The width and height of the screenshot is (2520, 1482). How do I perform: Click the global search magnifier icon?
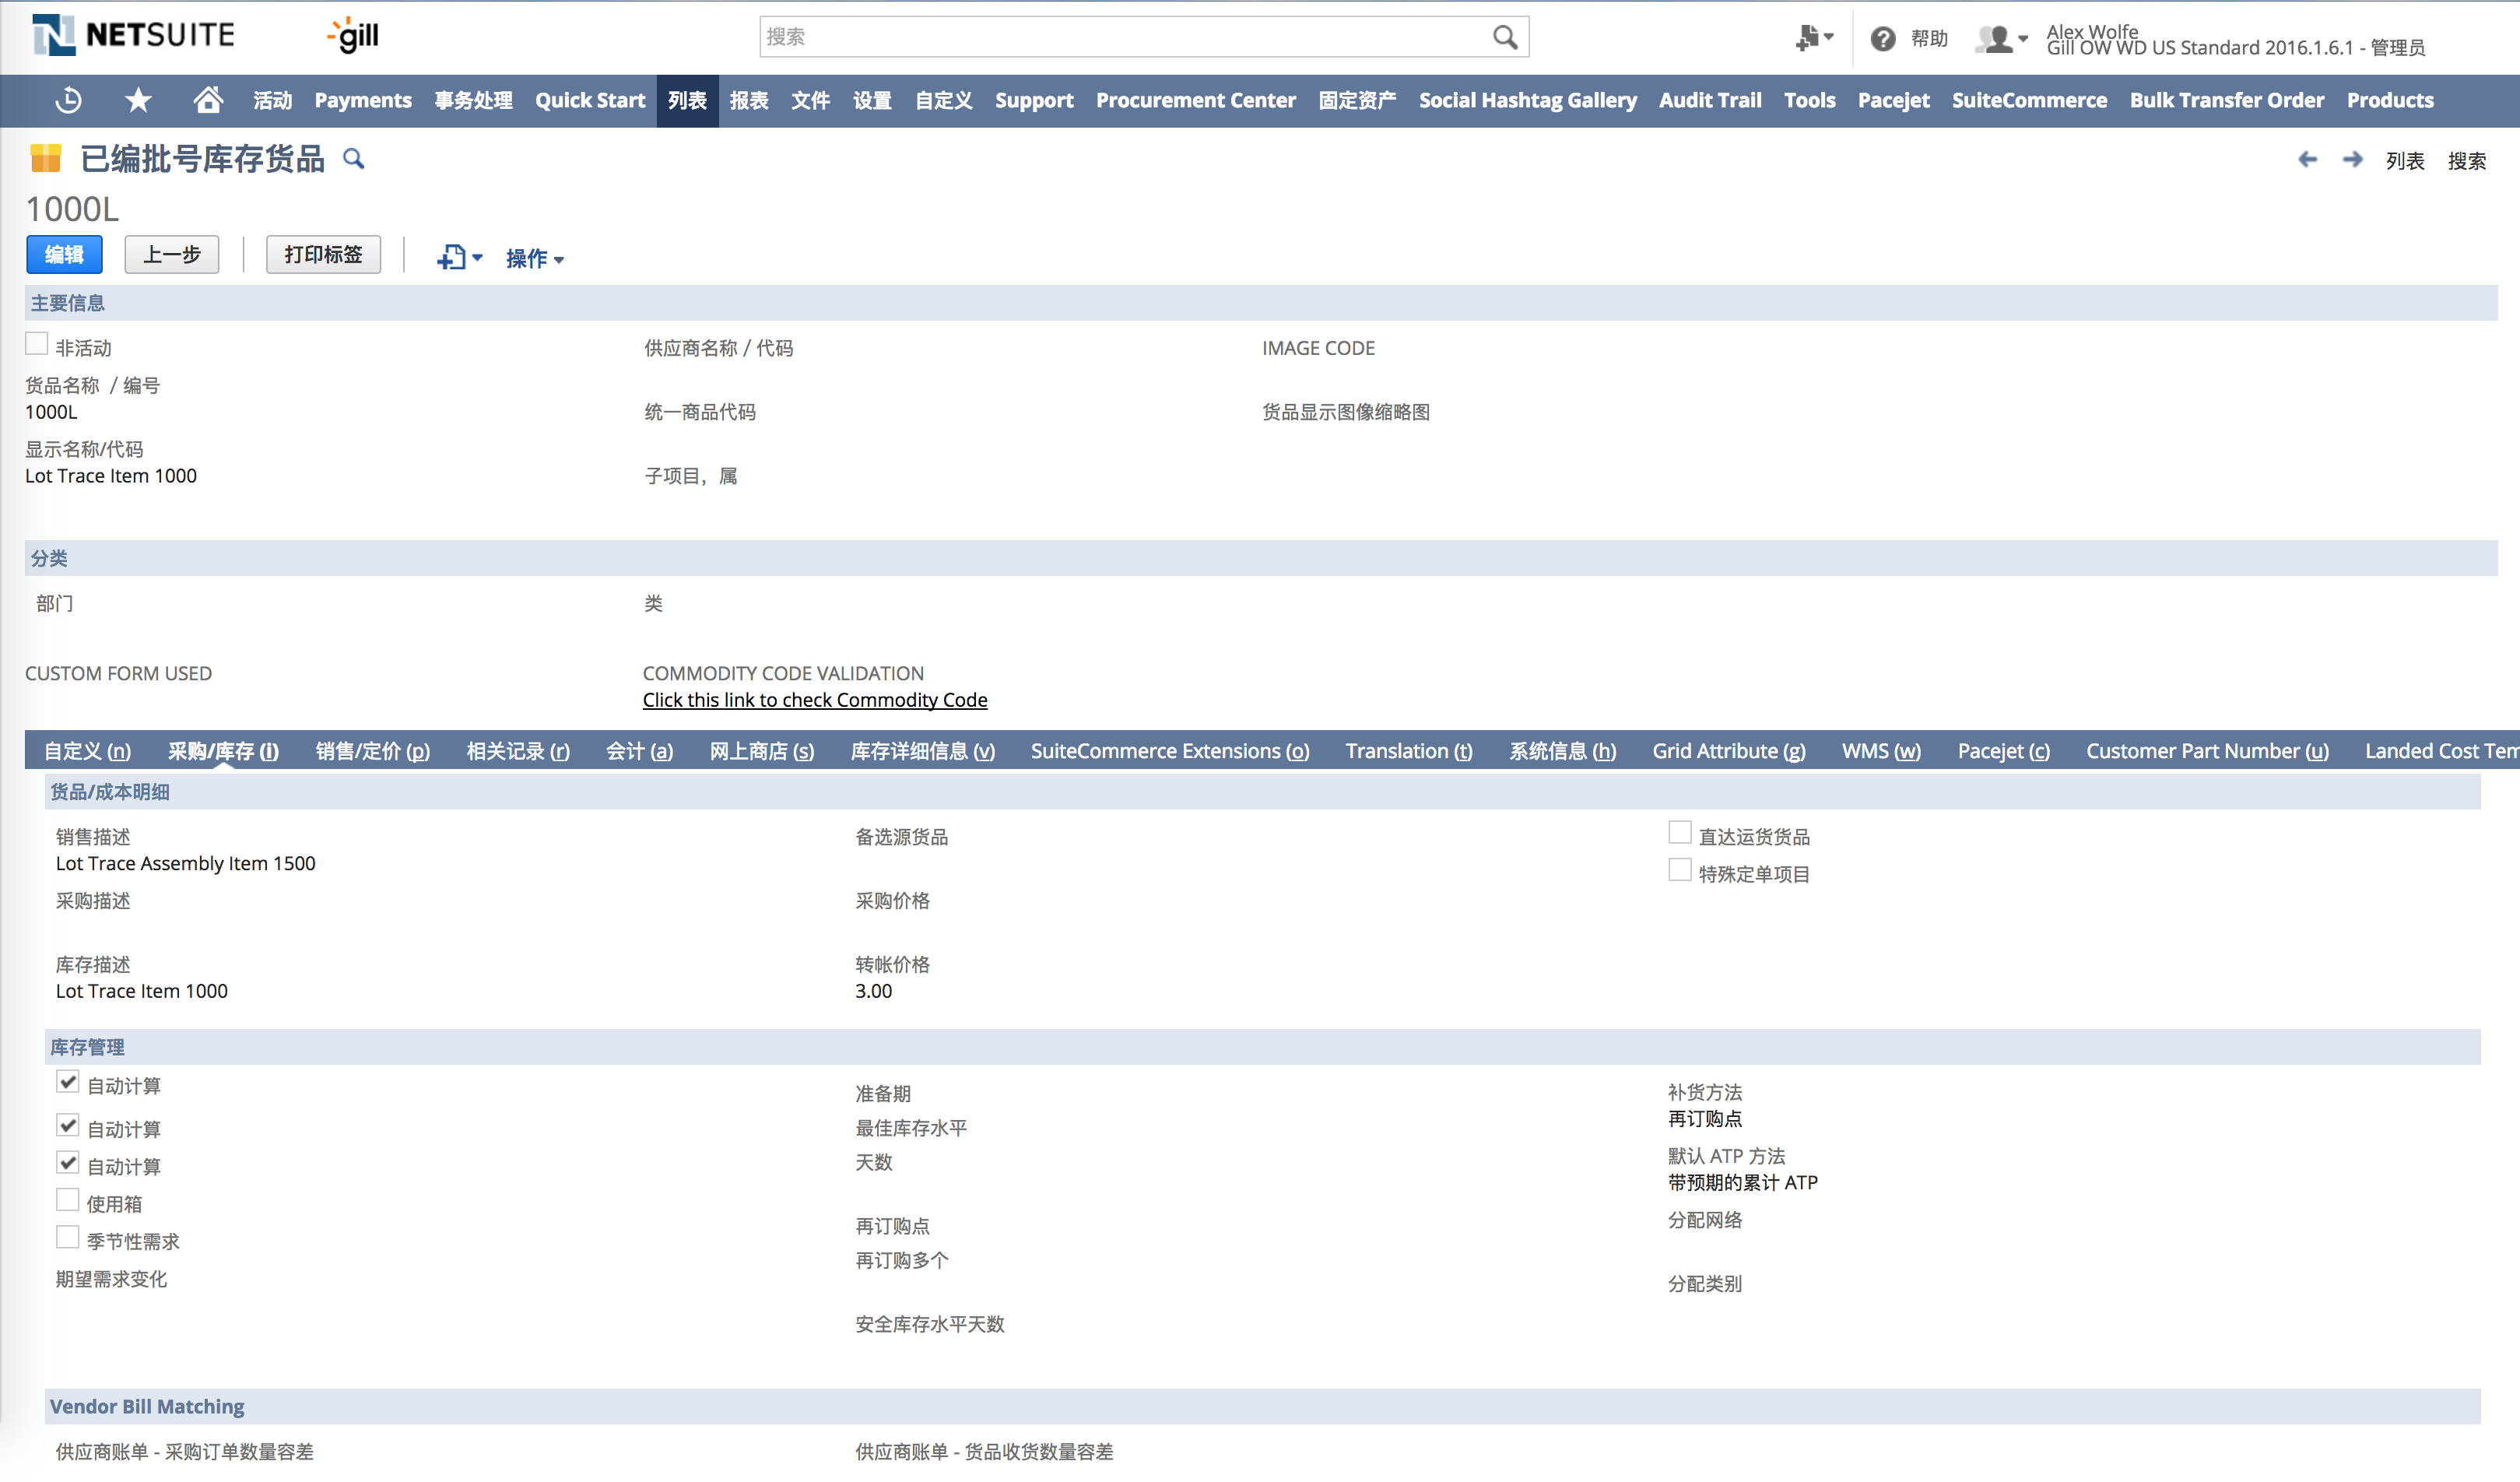1504,37
